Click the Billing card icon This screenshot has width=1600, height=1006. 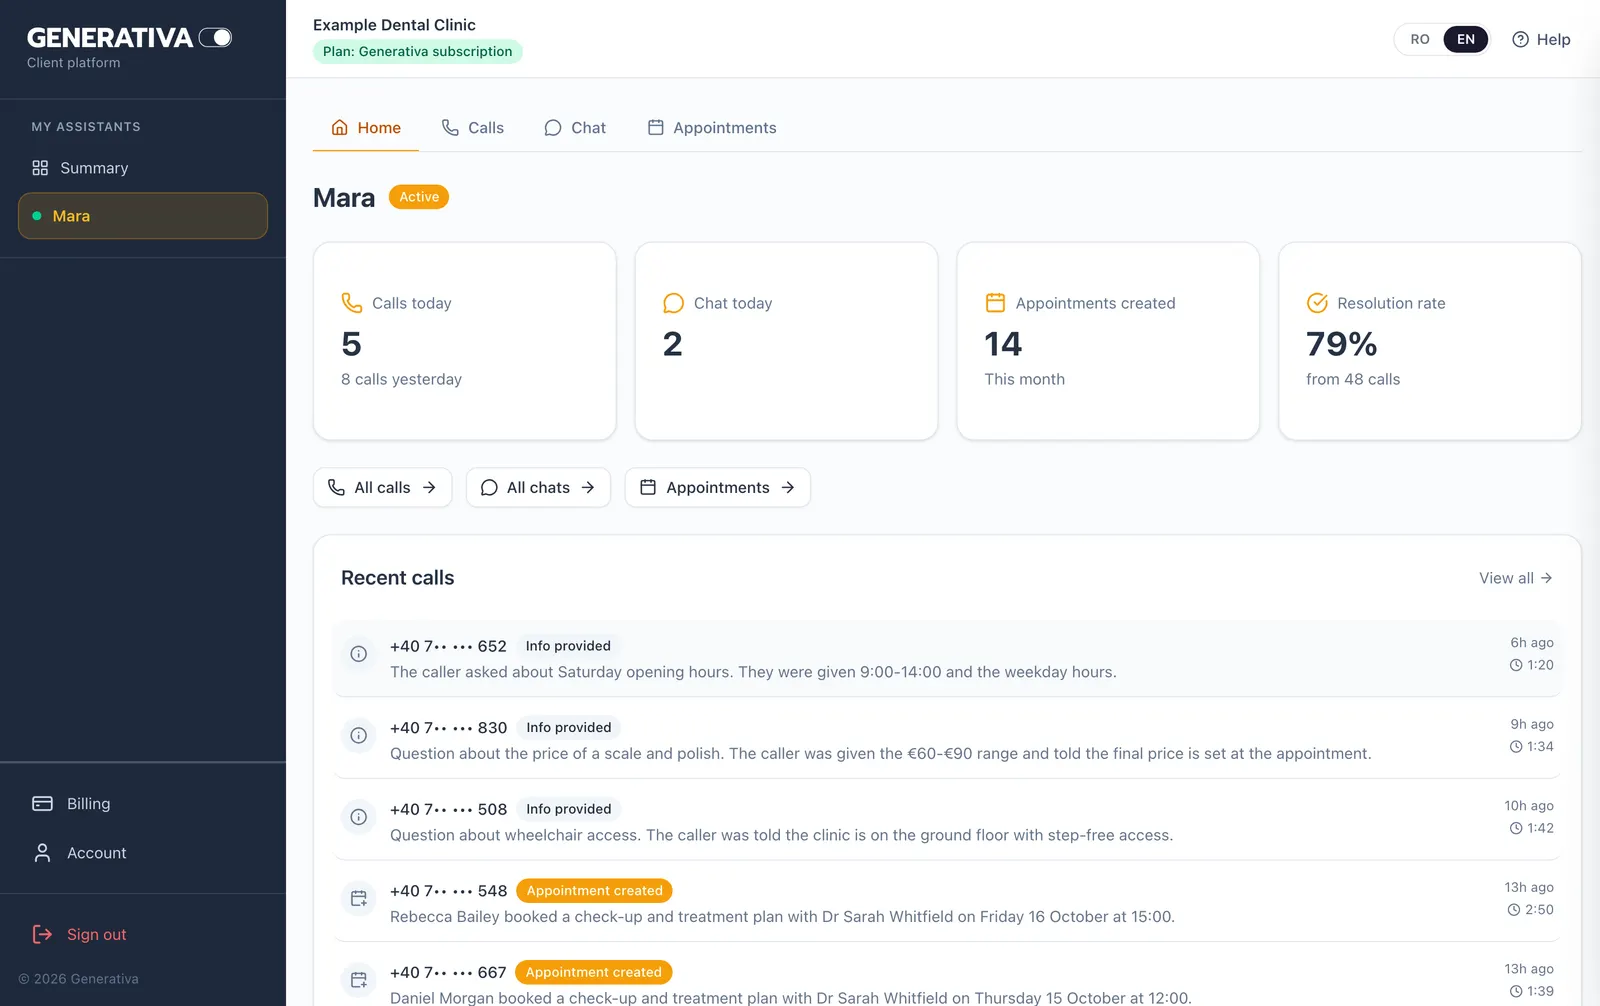click(42, 804)
